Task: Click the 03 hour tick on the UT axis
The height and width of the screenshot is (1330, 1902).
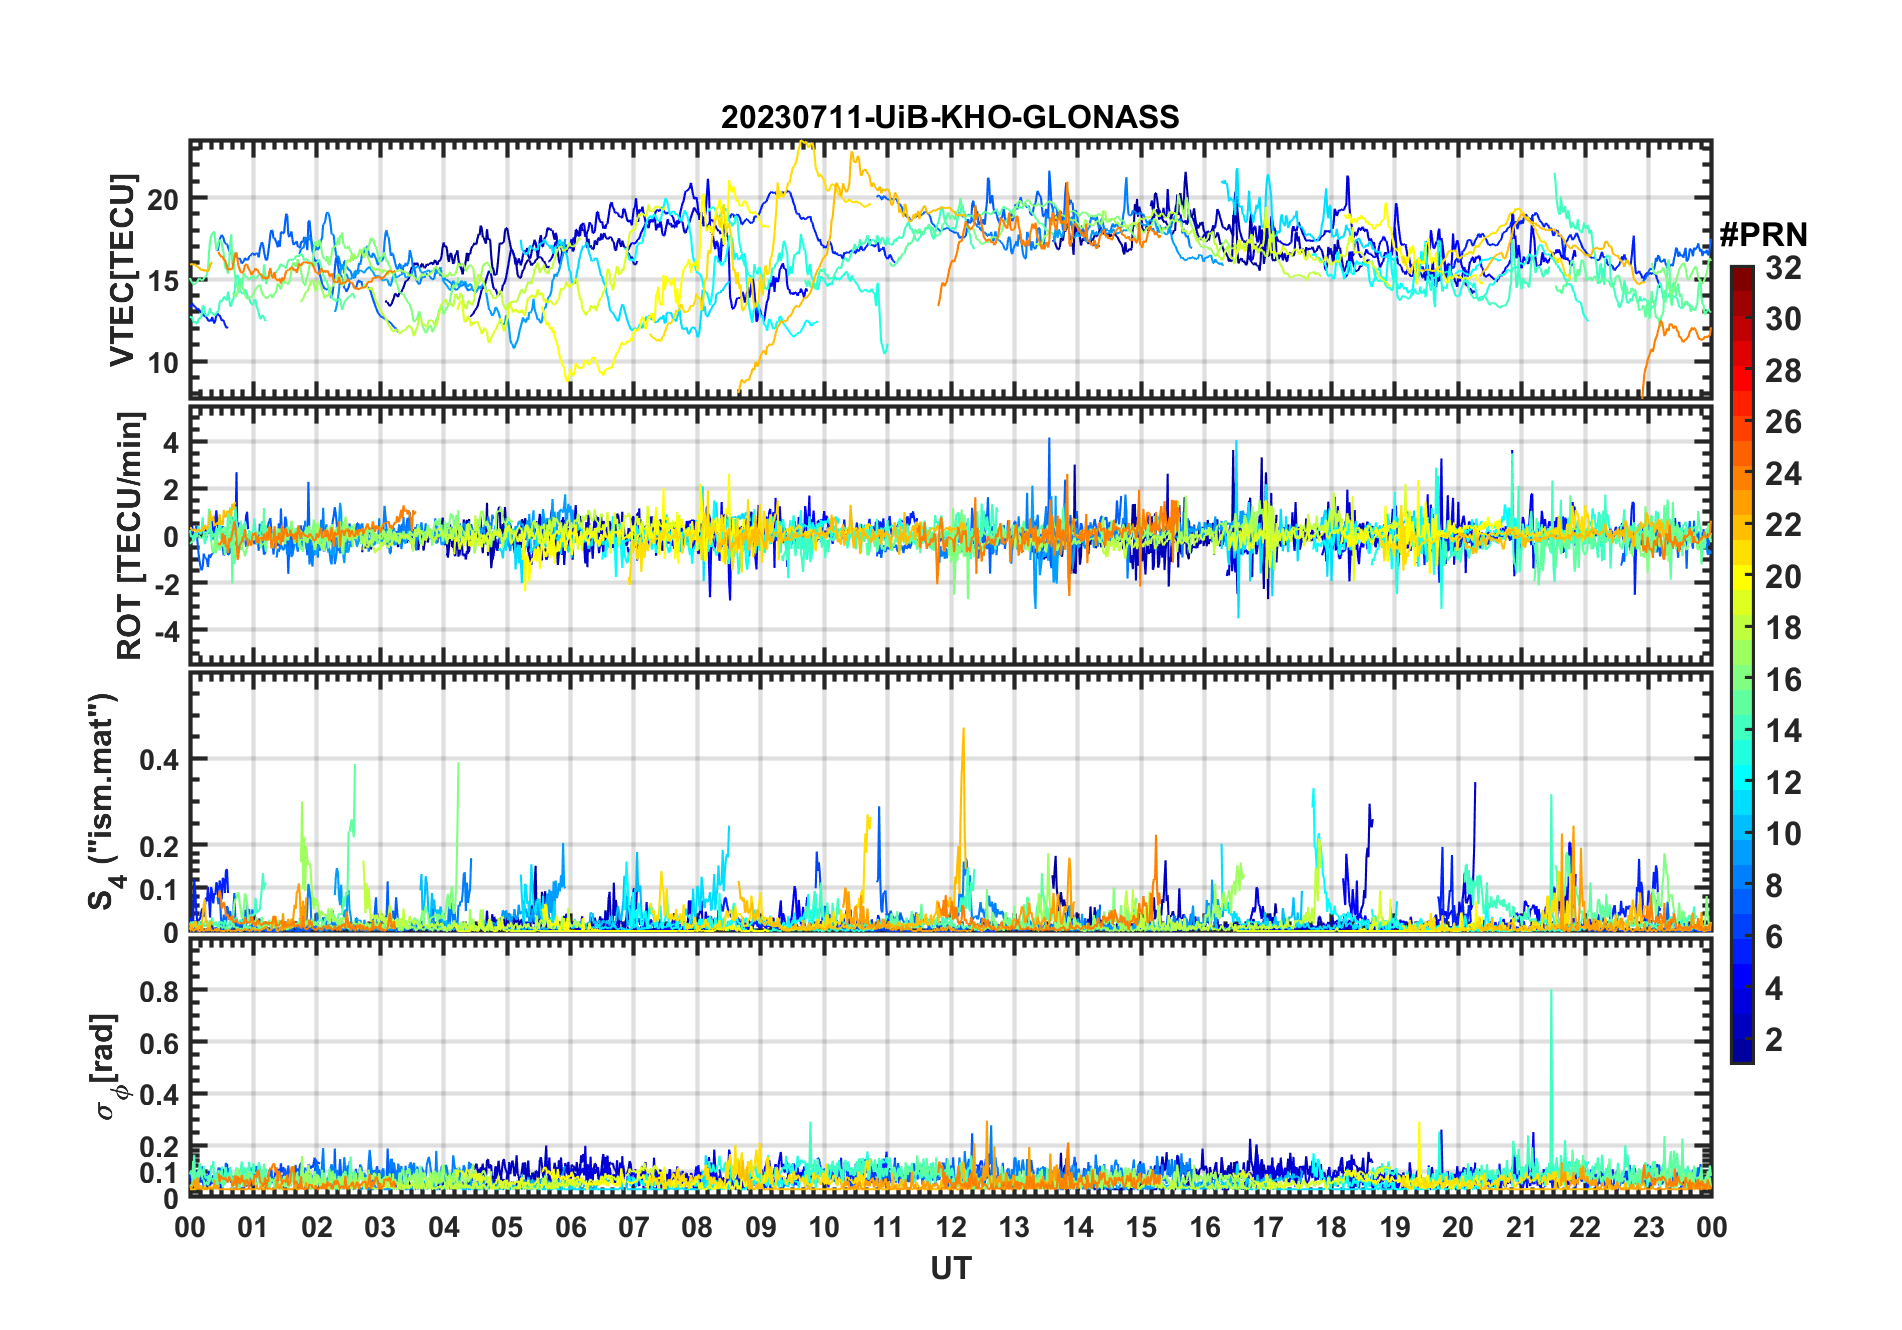Action: [380, 1228]
